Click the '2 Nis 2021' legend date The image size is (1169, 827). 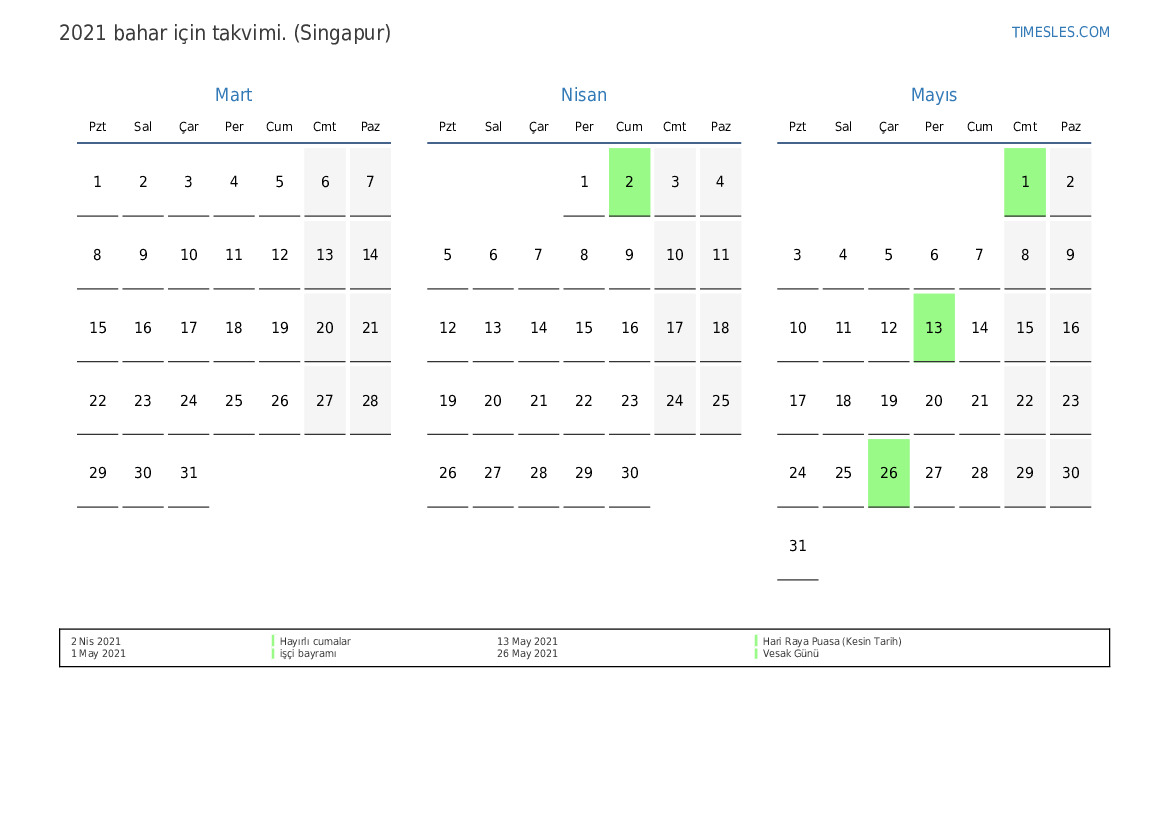[x=96, y=642]
